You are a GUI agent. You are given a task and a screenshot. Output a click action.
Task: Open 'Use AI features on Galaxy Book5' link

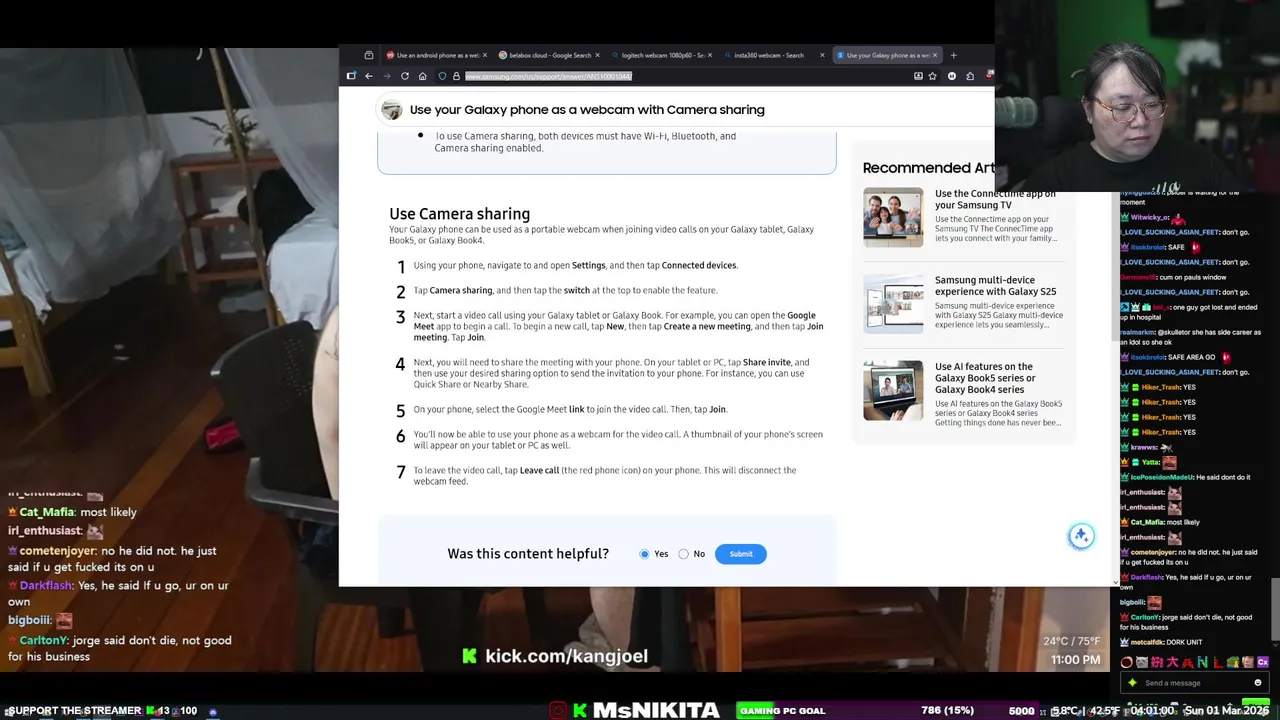pyautogui.click(x=985, y=378)
